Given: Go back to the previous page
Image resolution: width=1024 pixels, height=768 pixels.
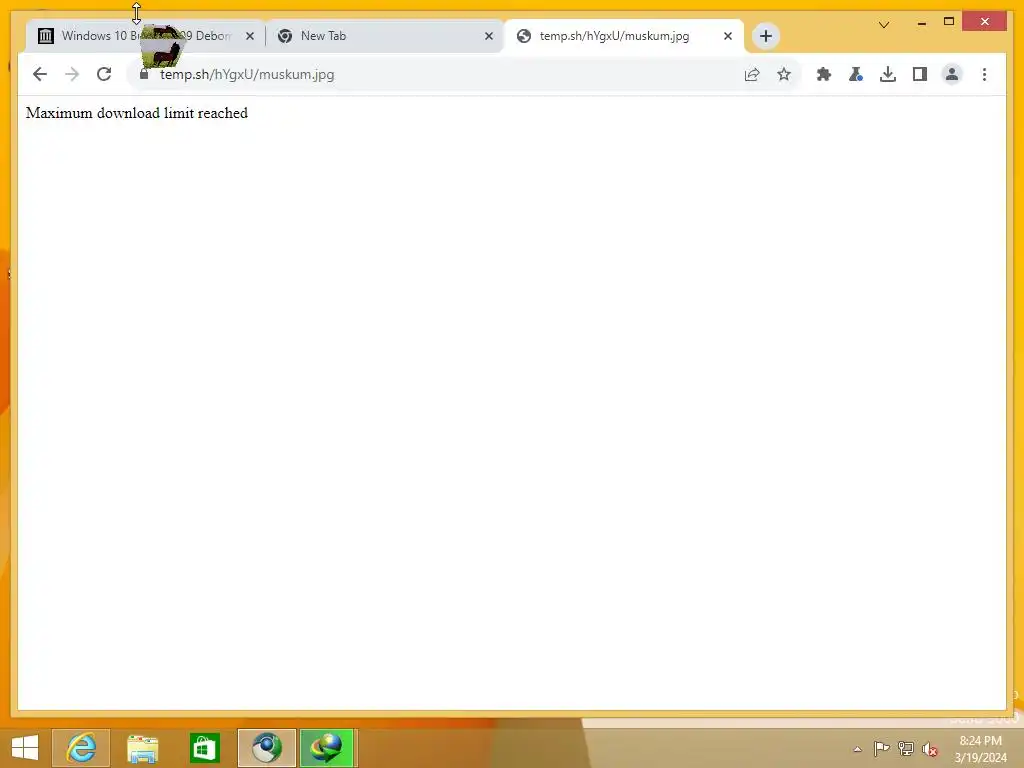Looking at the screenshot, I should coord(40,74).
